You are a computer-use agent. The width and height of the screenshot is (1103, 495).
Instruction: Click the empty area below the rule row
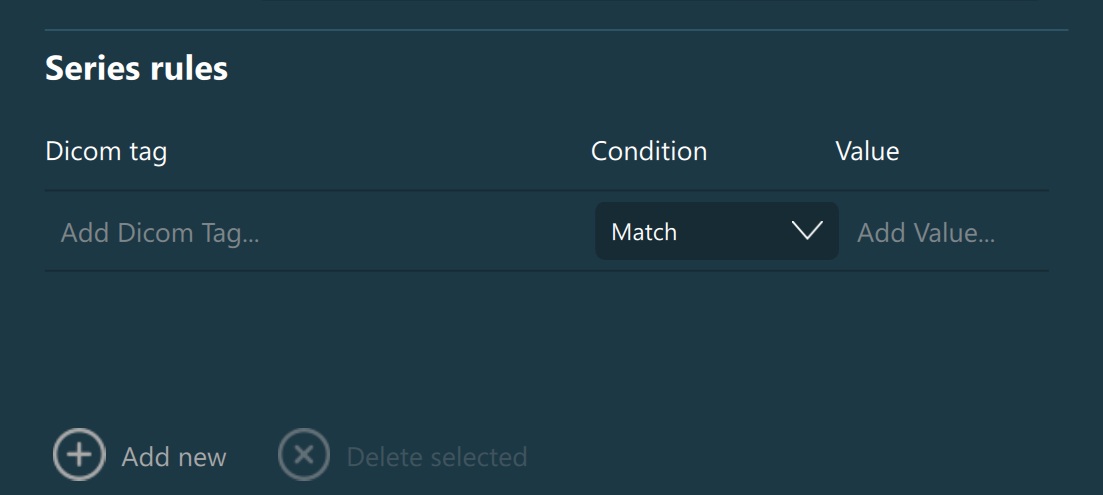point(546,340)
